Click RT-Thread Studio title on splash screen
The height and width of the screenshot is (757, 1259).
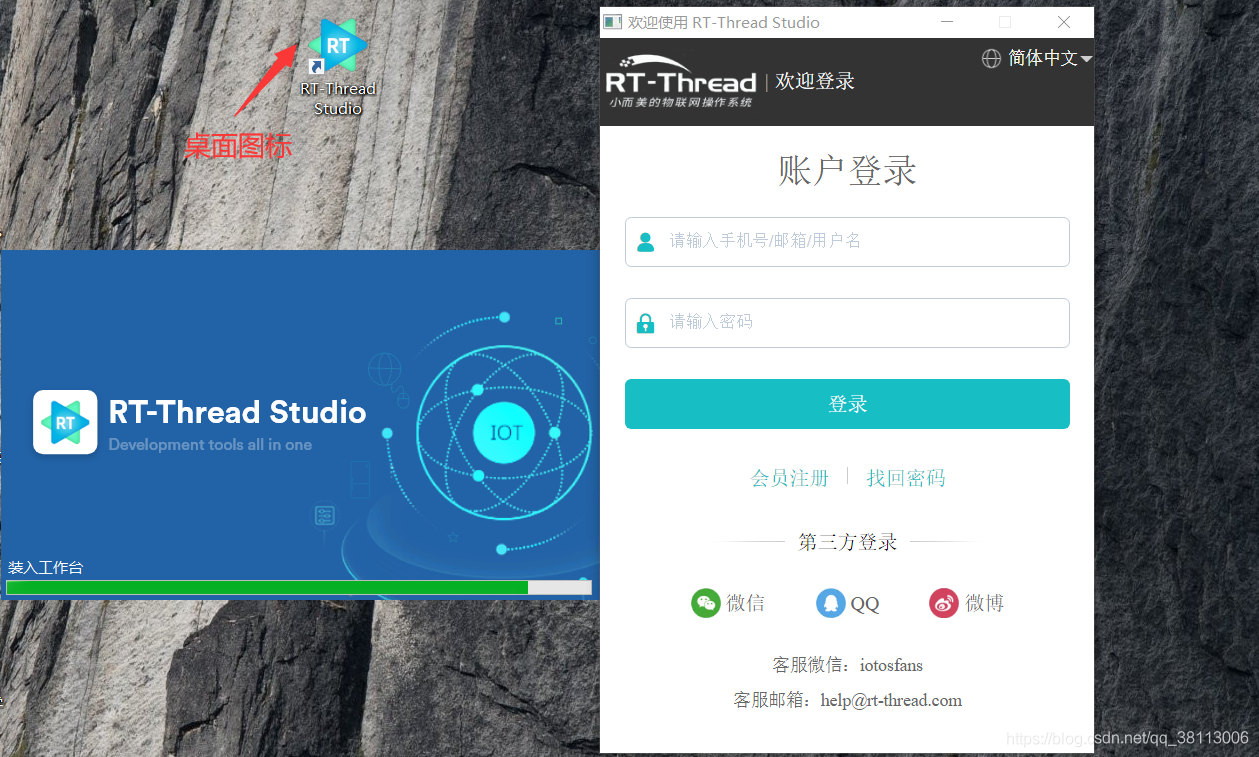pos(237,412)
